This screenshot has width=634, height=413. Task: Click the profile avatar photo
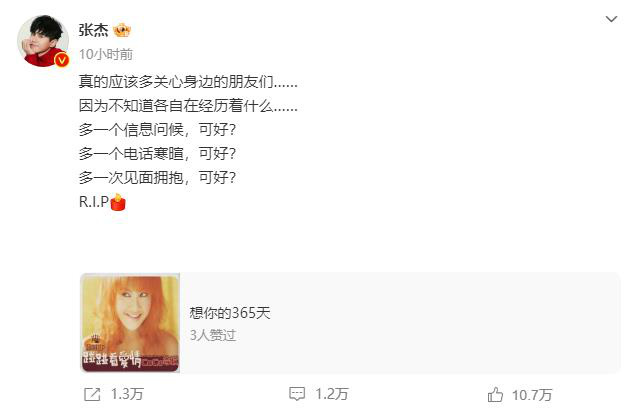(43, 41)
